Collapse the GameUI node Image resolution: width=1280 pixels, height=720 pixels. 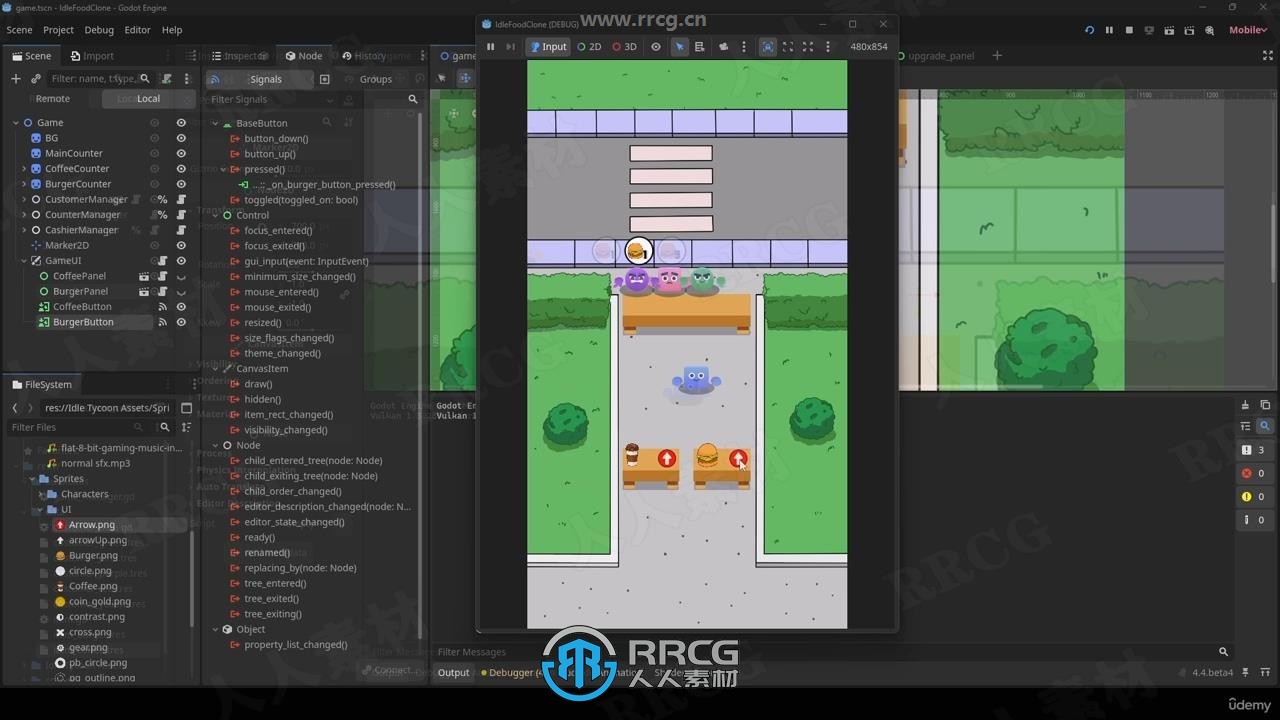pyautogui.click(x=24, y=261)
